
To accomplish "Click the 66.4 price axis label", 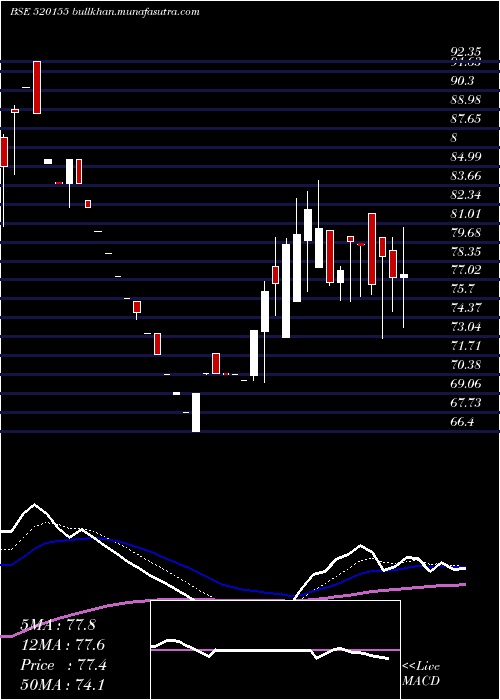I will tap(462, 421).
